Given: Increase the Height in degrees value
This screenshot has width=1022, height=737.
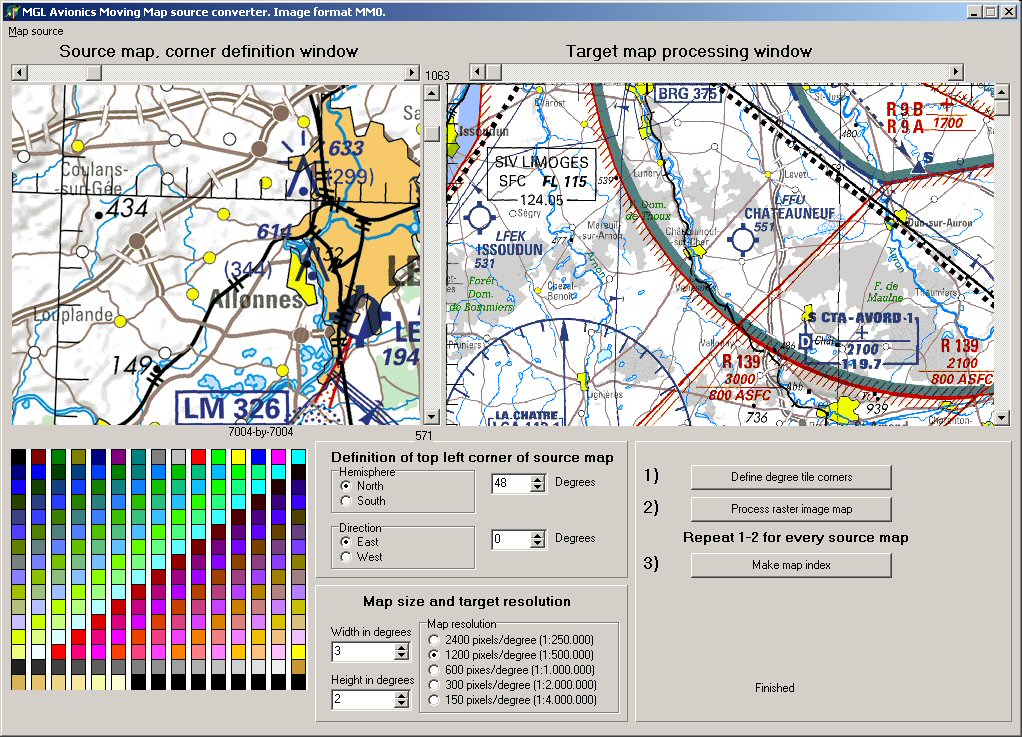Looking at the screenshot, I should (402, 695).
